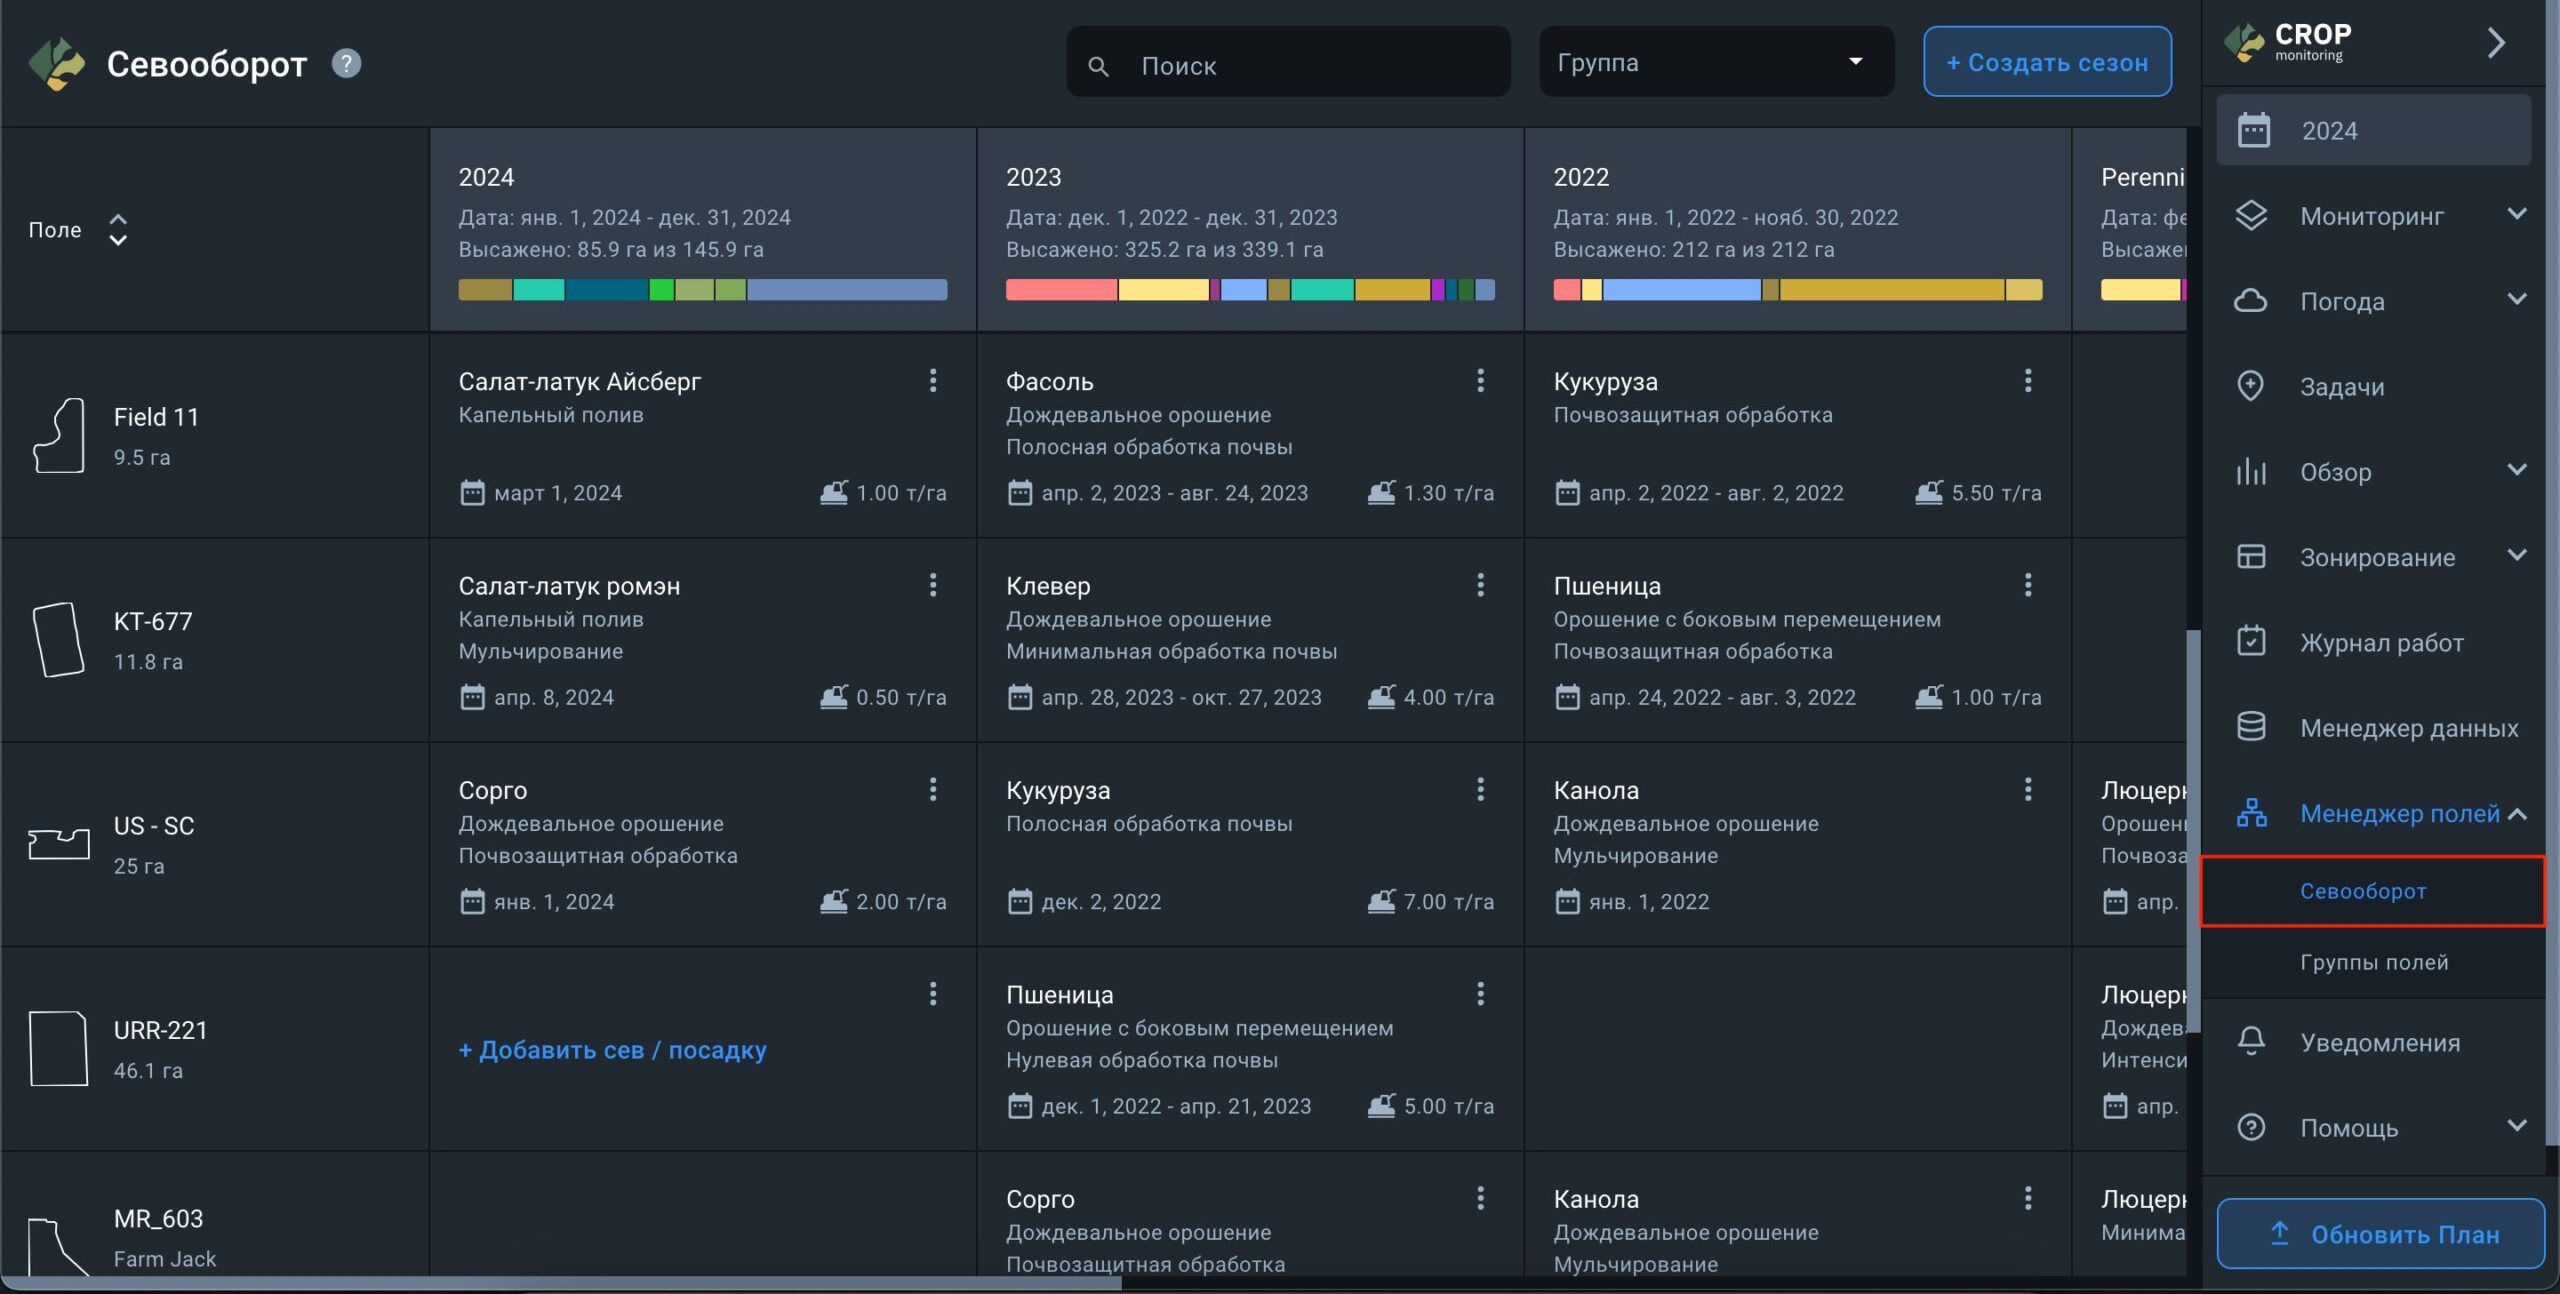This screenshot has height=1294, width=2560.
Task: Open the Задачи sidebar item
Action: tap(2372, 386)
